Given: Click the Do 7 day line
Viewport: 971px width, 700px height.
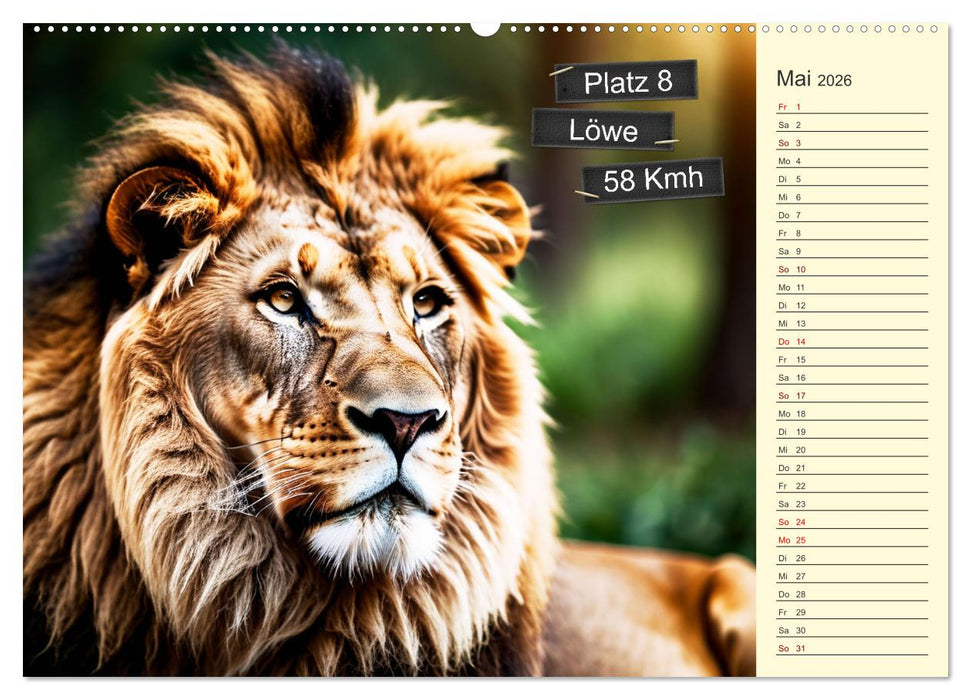Looking at the screenshot, I should pyautogui.click(x=851, y=215).
